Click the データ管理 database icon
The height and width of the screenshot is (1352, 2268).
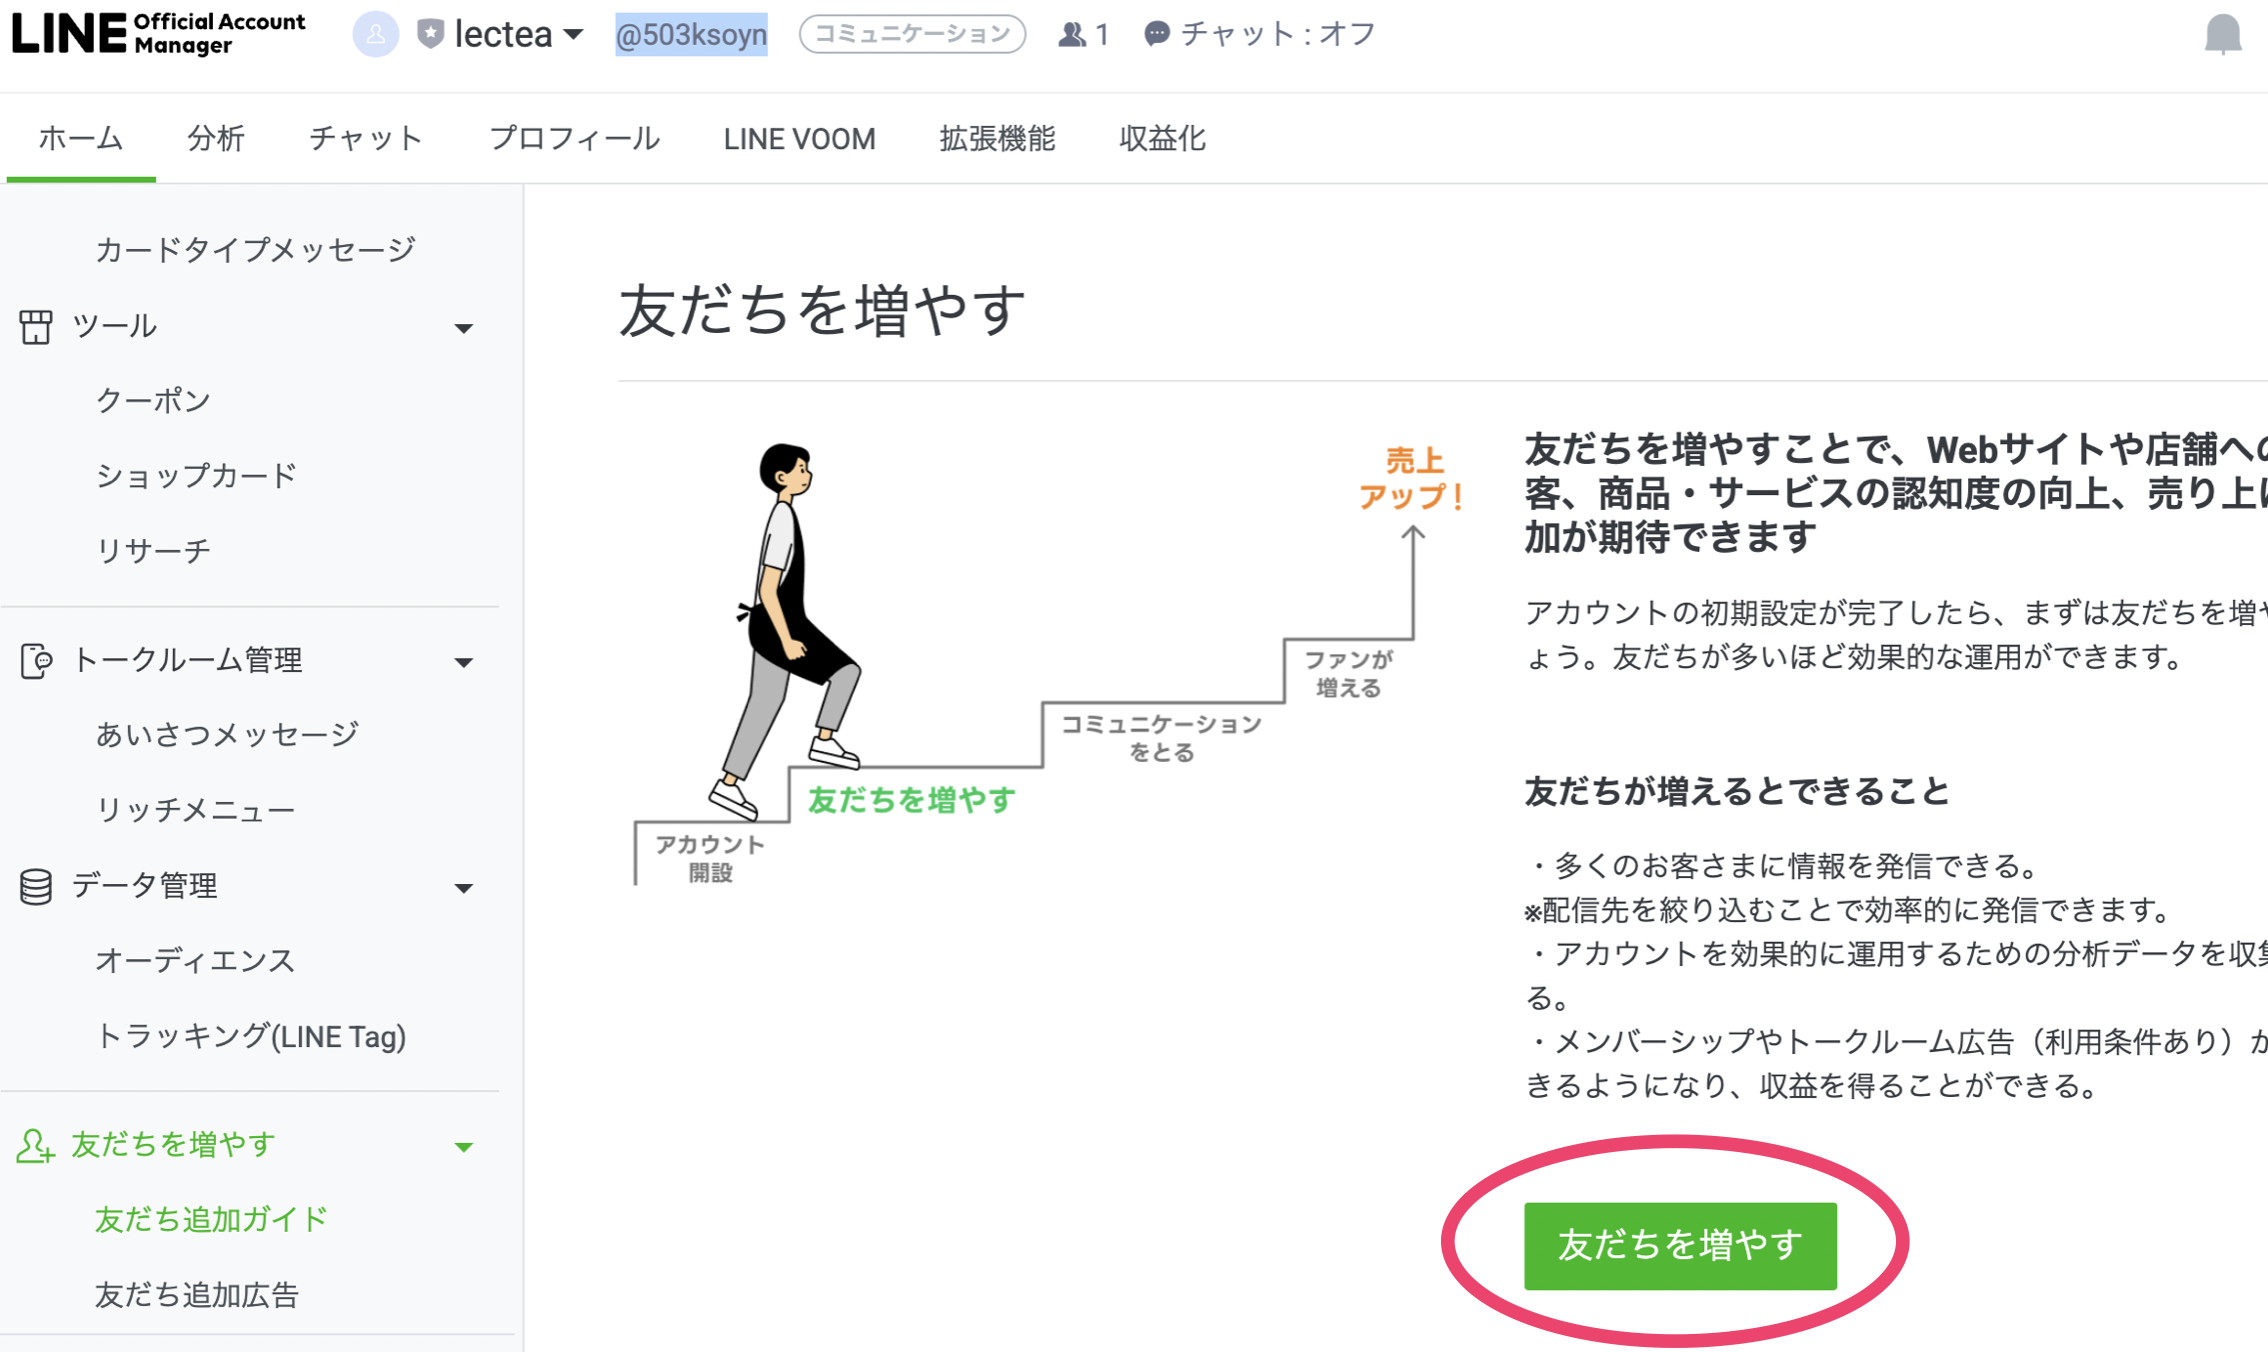(x=36, y=885)
